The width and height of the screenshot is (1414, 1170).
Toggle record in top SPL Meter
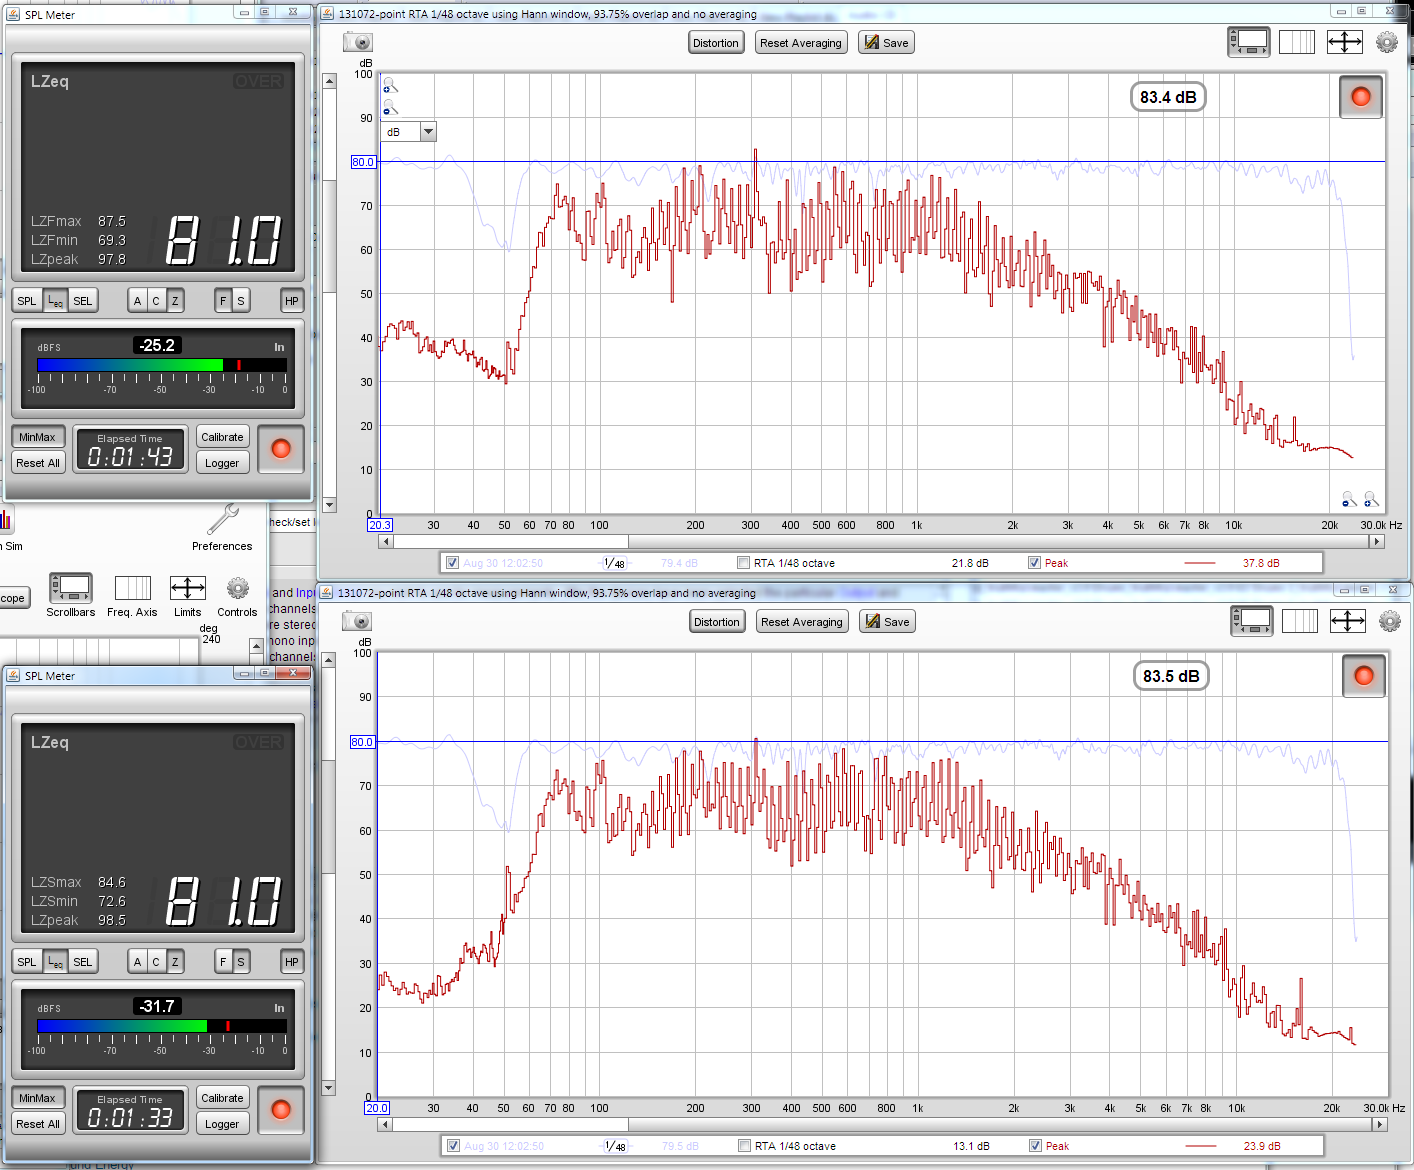click(281, 449)
